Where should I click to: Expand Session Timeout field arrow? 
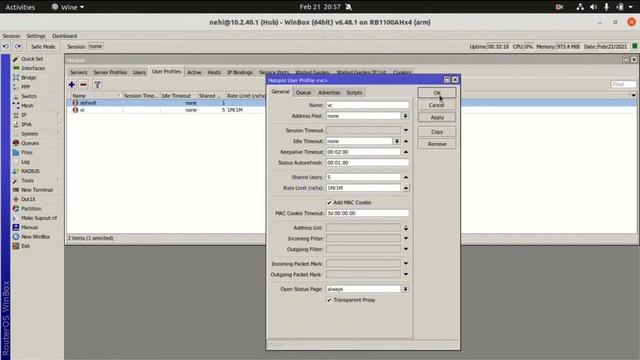coord(406,130)
